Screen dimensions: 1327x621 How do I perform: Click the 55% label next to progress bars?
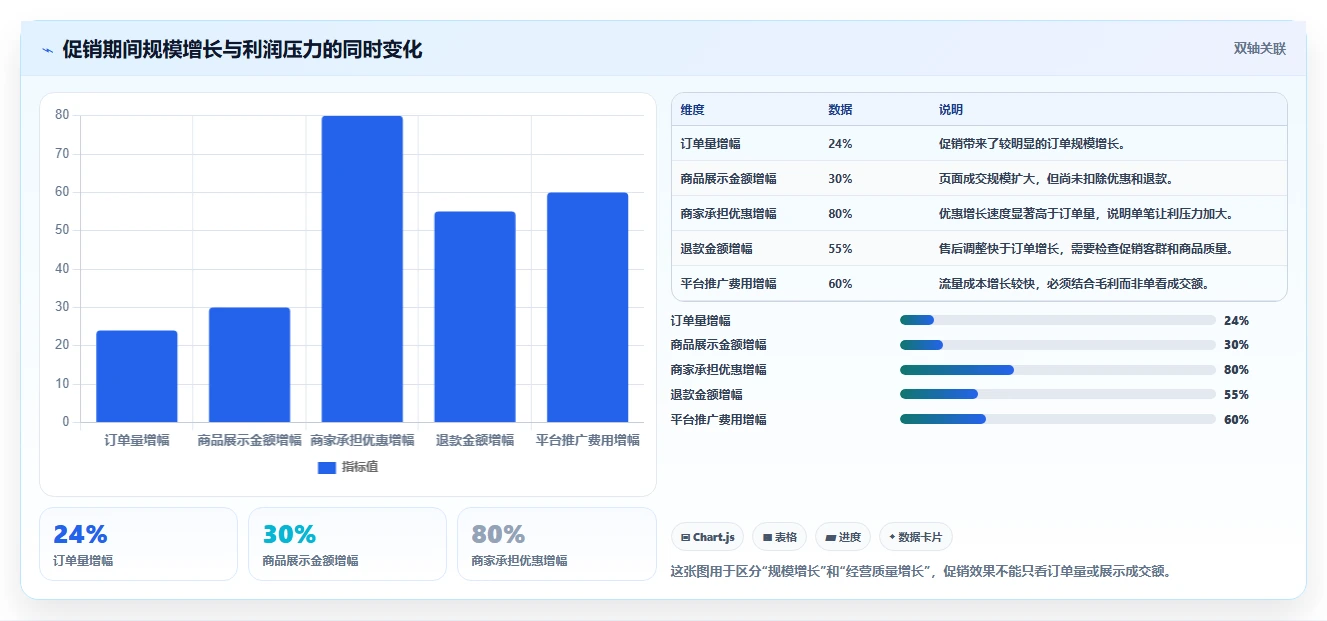coord(1236,395)
